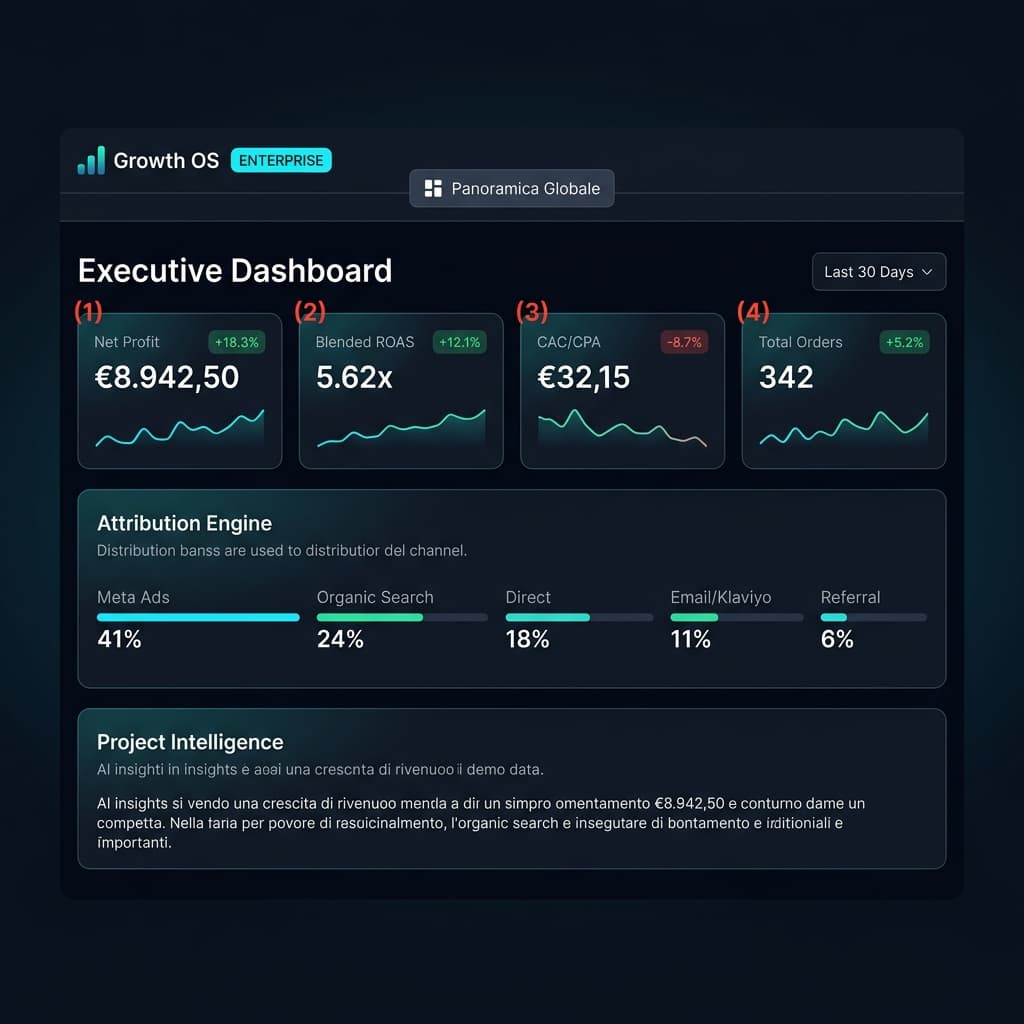Click the Email/Klaviyo progress bar

tap(737, 617)
